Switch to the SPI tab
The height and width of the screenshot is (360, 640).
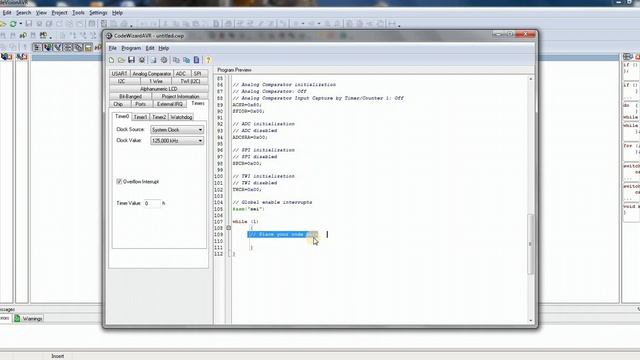click(x=198, y=73)
